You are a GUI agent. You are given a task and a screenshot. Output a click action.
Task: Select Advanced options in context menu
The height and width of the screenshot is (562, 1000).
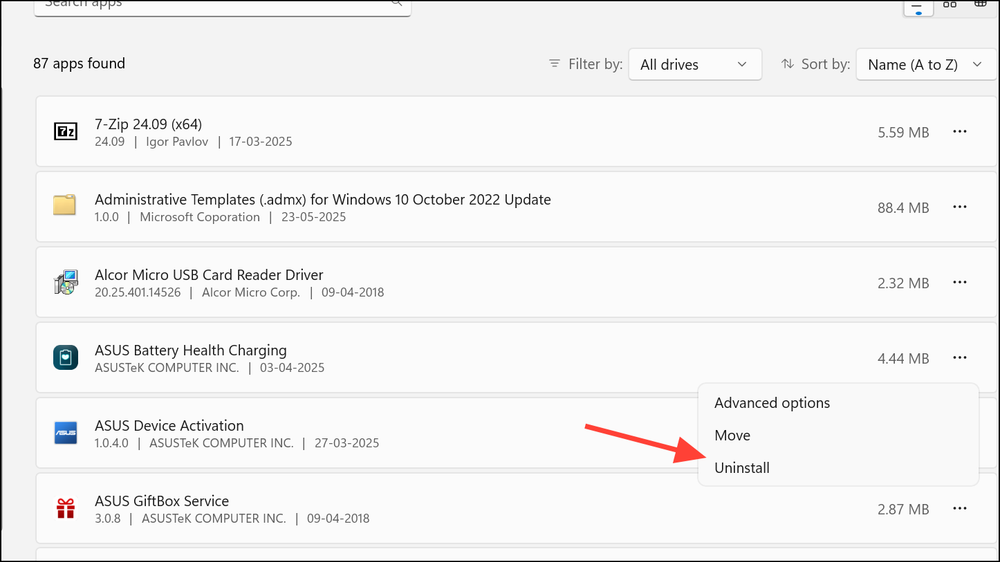click(772, 403)
